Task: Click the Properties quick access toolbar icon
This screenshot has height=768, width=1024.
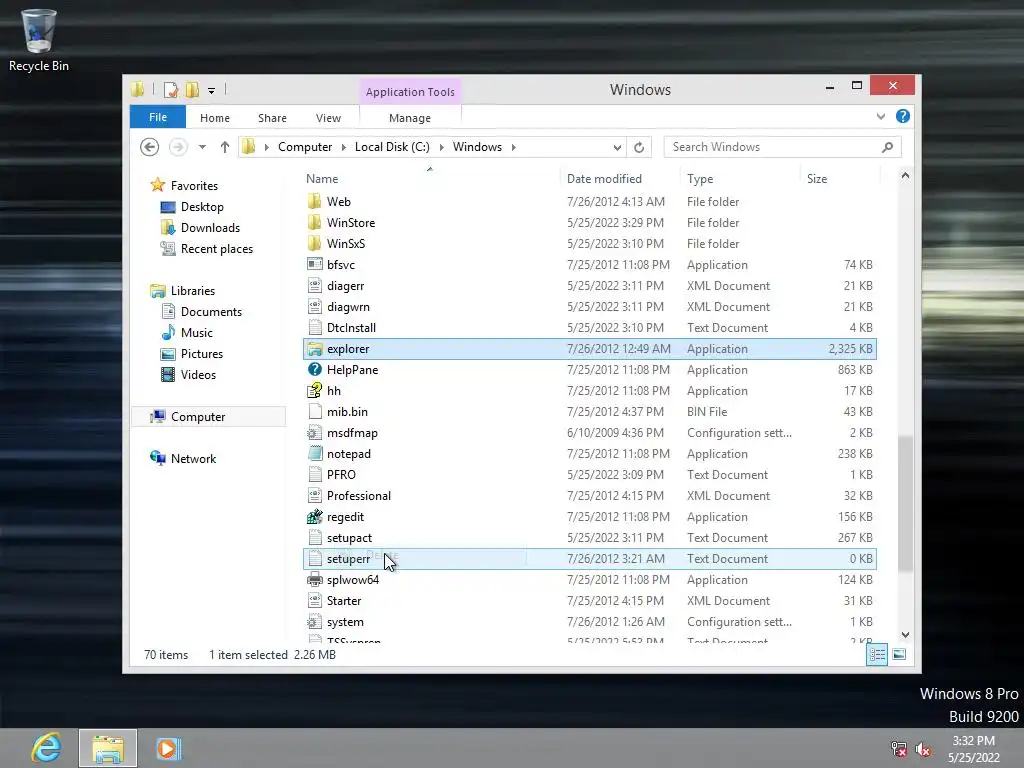Action: pos(171,90)
